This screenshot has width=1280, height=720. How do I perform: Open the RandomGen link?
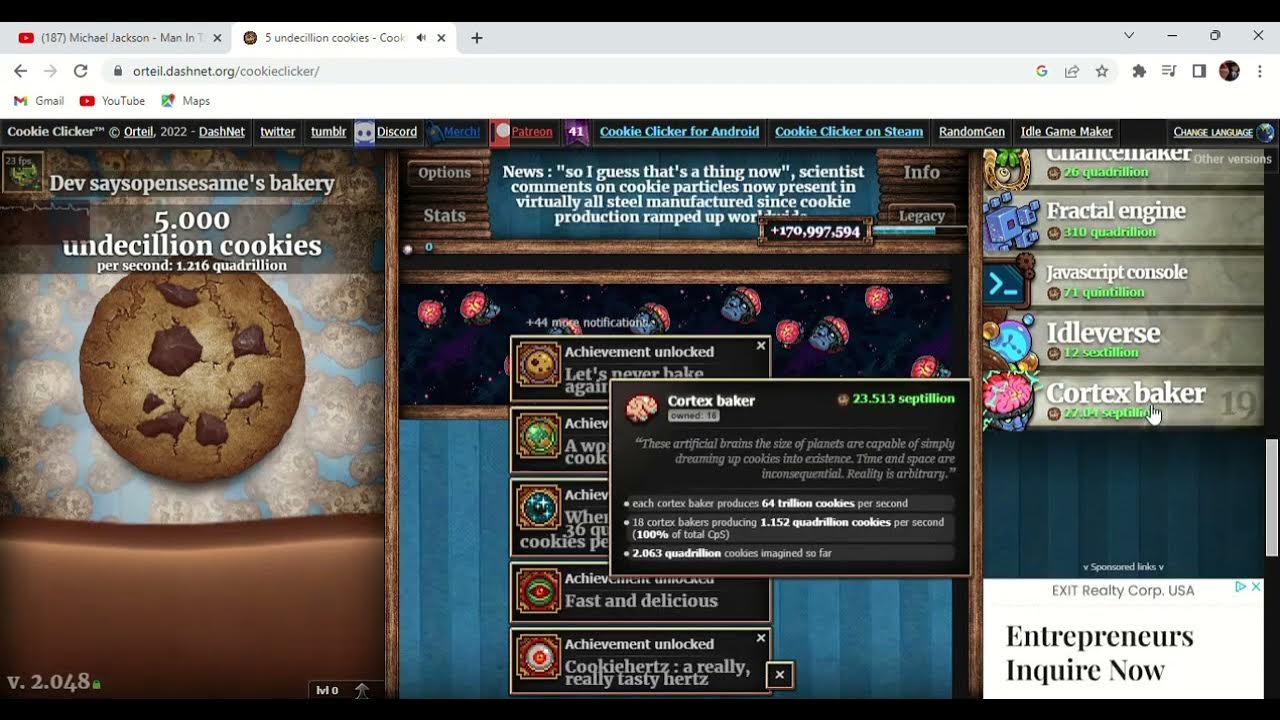pos(972,132)
